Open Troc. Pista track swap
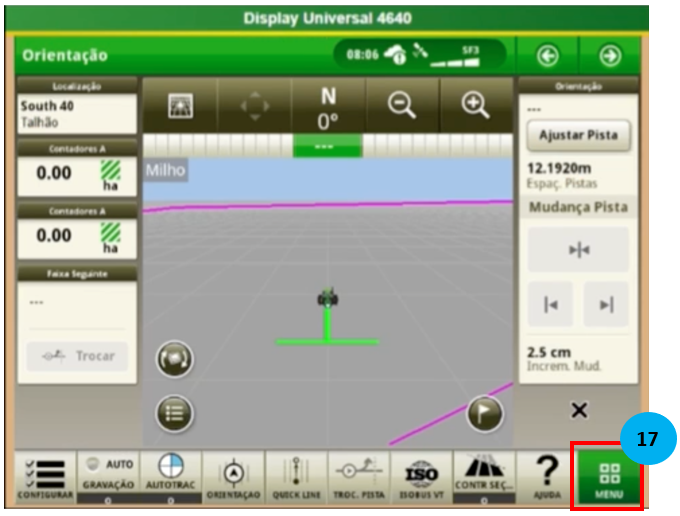 click(358, 476)
